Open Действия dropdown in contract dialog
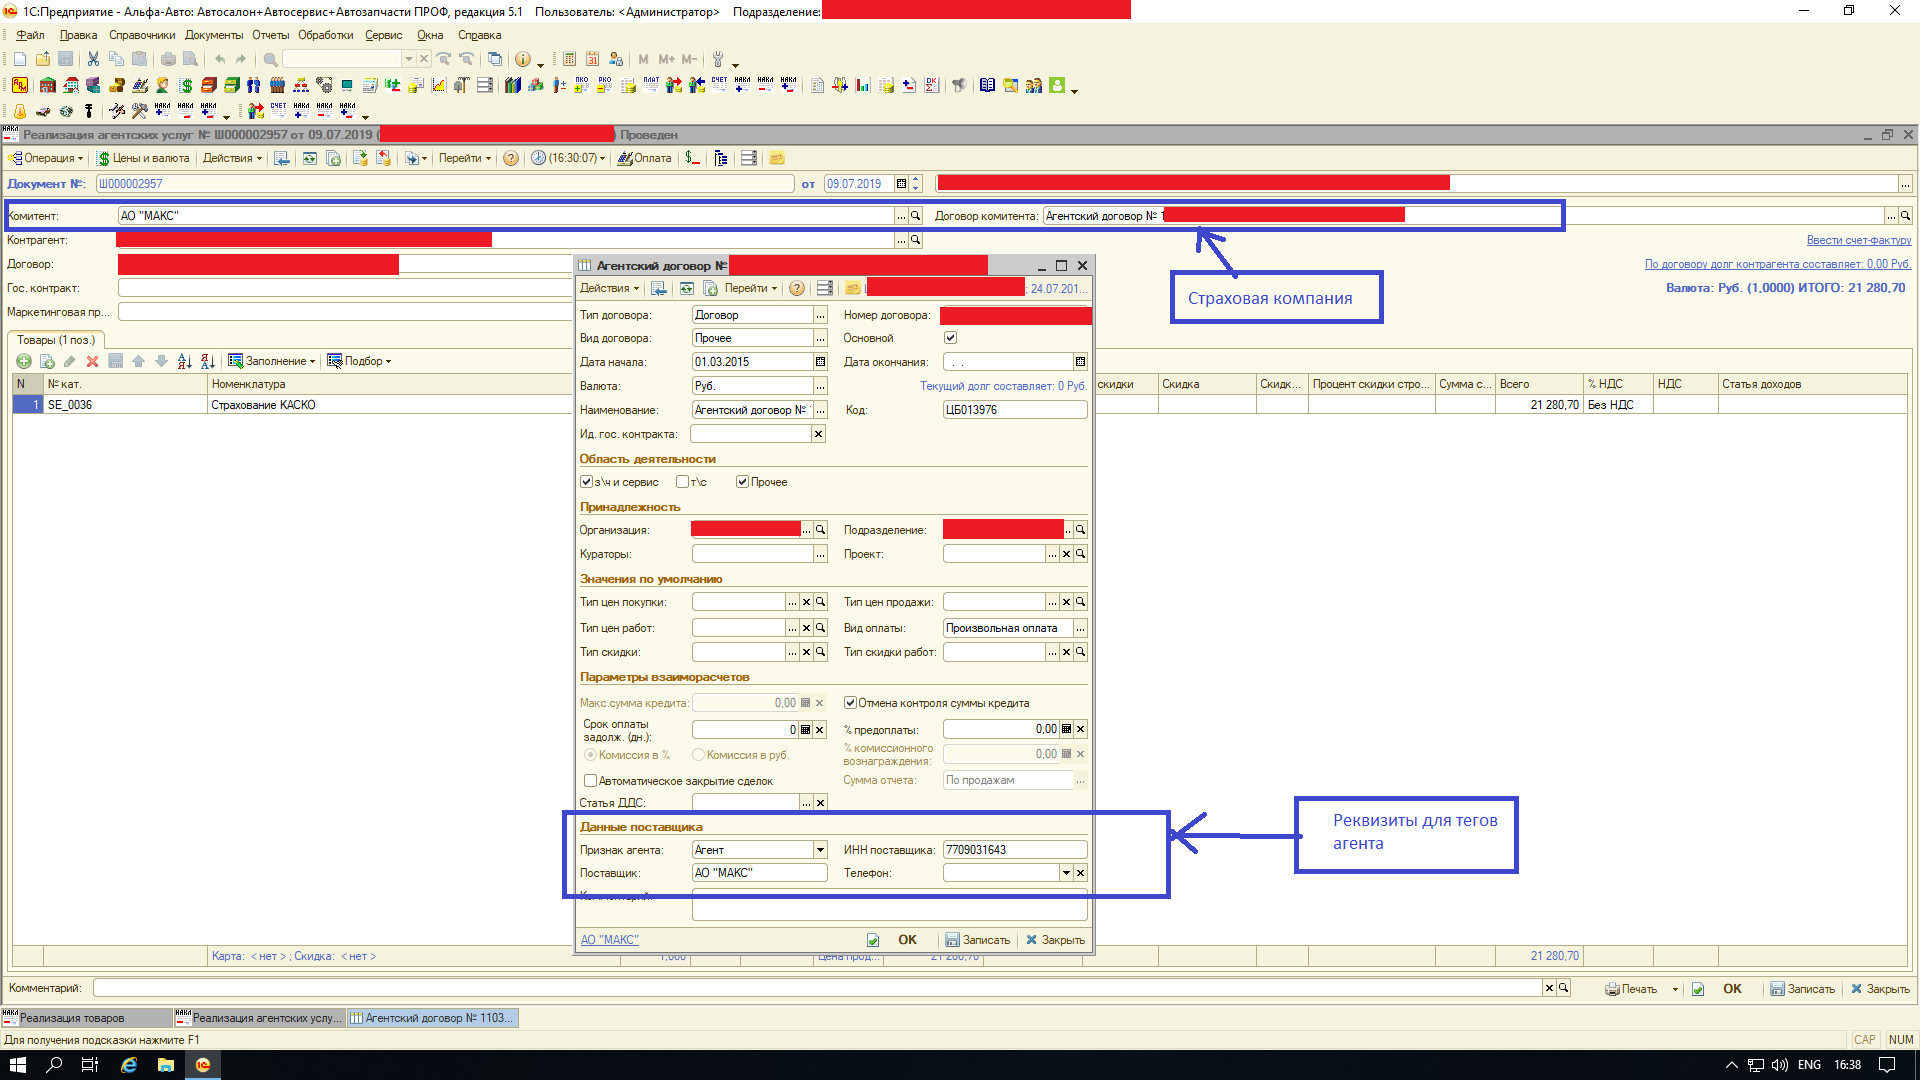The image size is (1920, 1080). pyautogui.click(x=609, y=288)
